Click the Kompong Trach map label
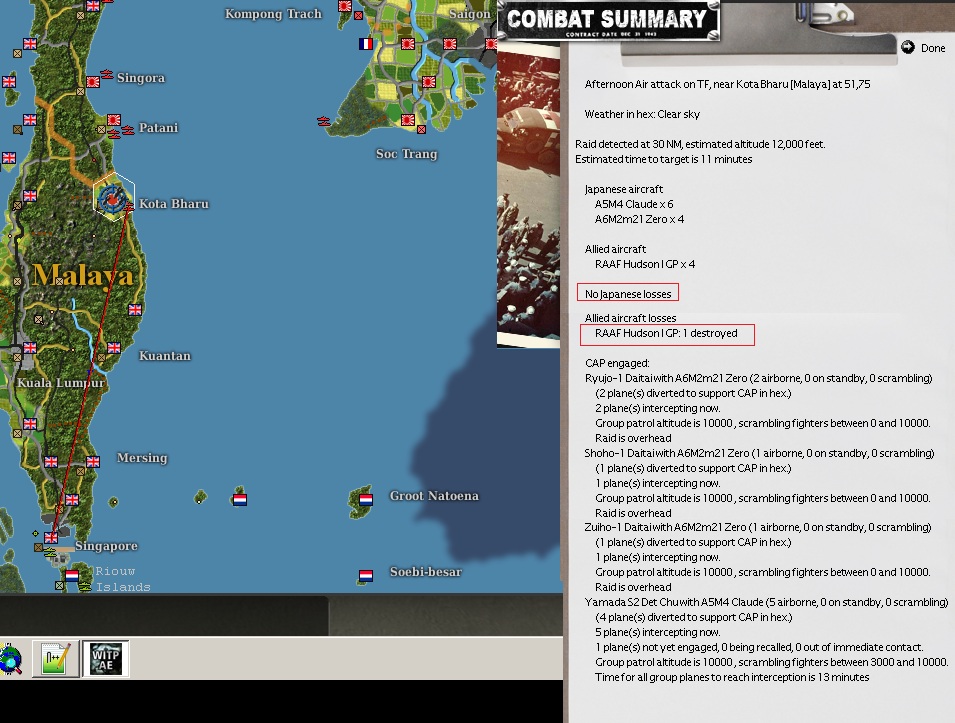The height and width of the screenshot is (723, 955). pos(273,13)
